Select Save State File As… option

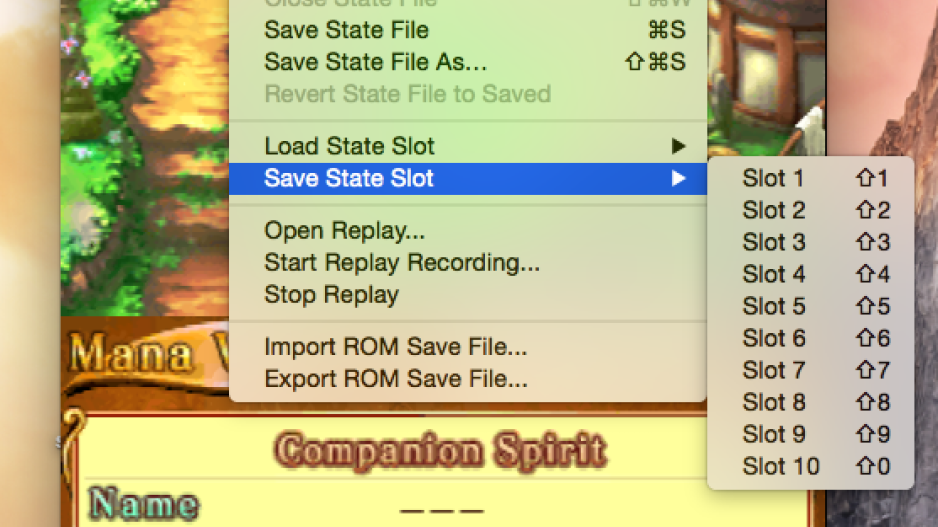pos(375,62)
